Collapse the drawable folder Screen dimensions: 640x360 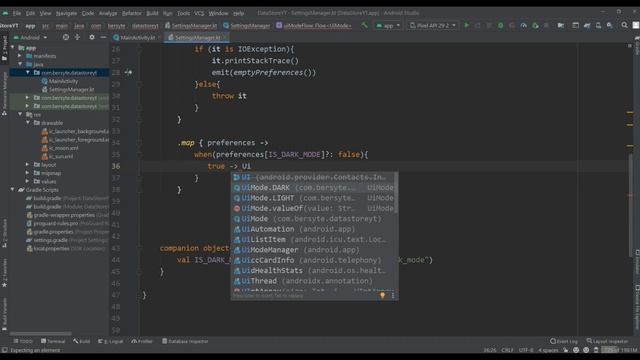pyautogui.click(x=28, y=122)
